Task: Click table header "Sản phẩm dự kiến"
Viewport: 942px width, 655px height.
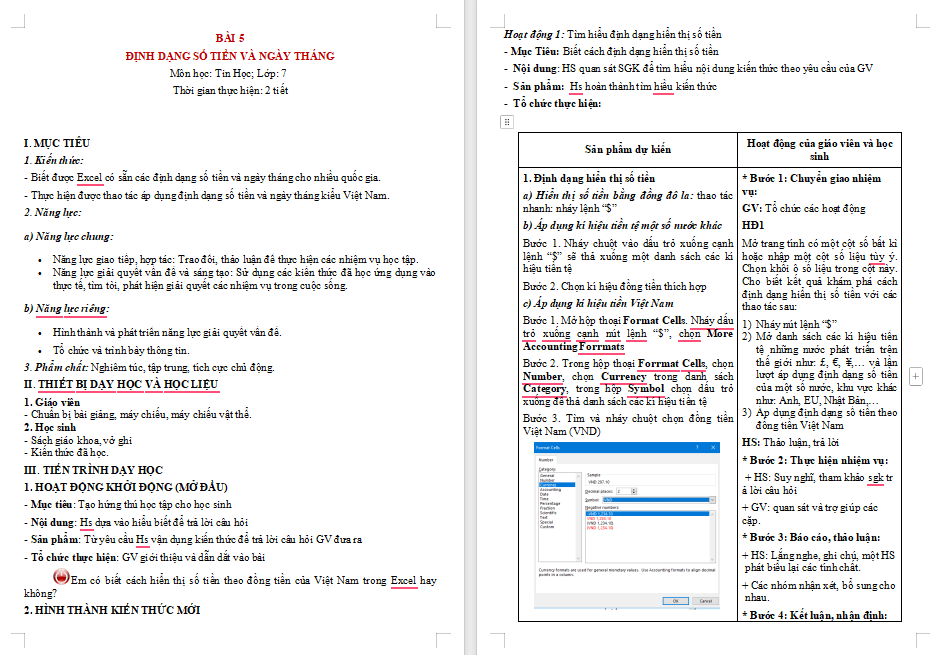Action: (627, 150)
